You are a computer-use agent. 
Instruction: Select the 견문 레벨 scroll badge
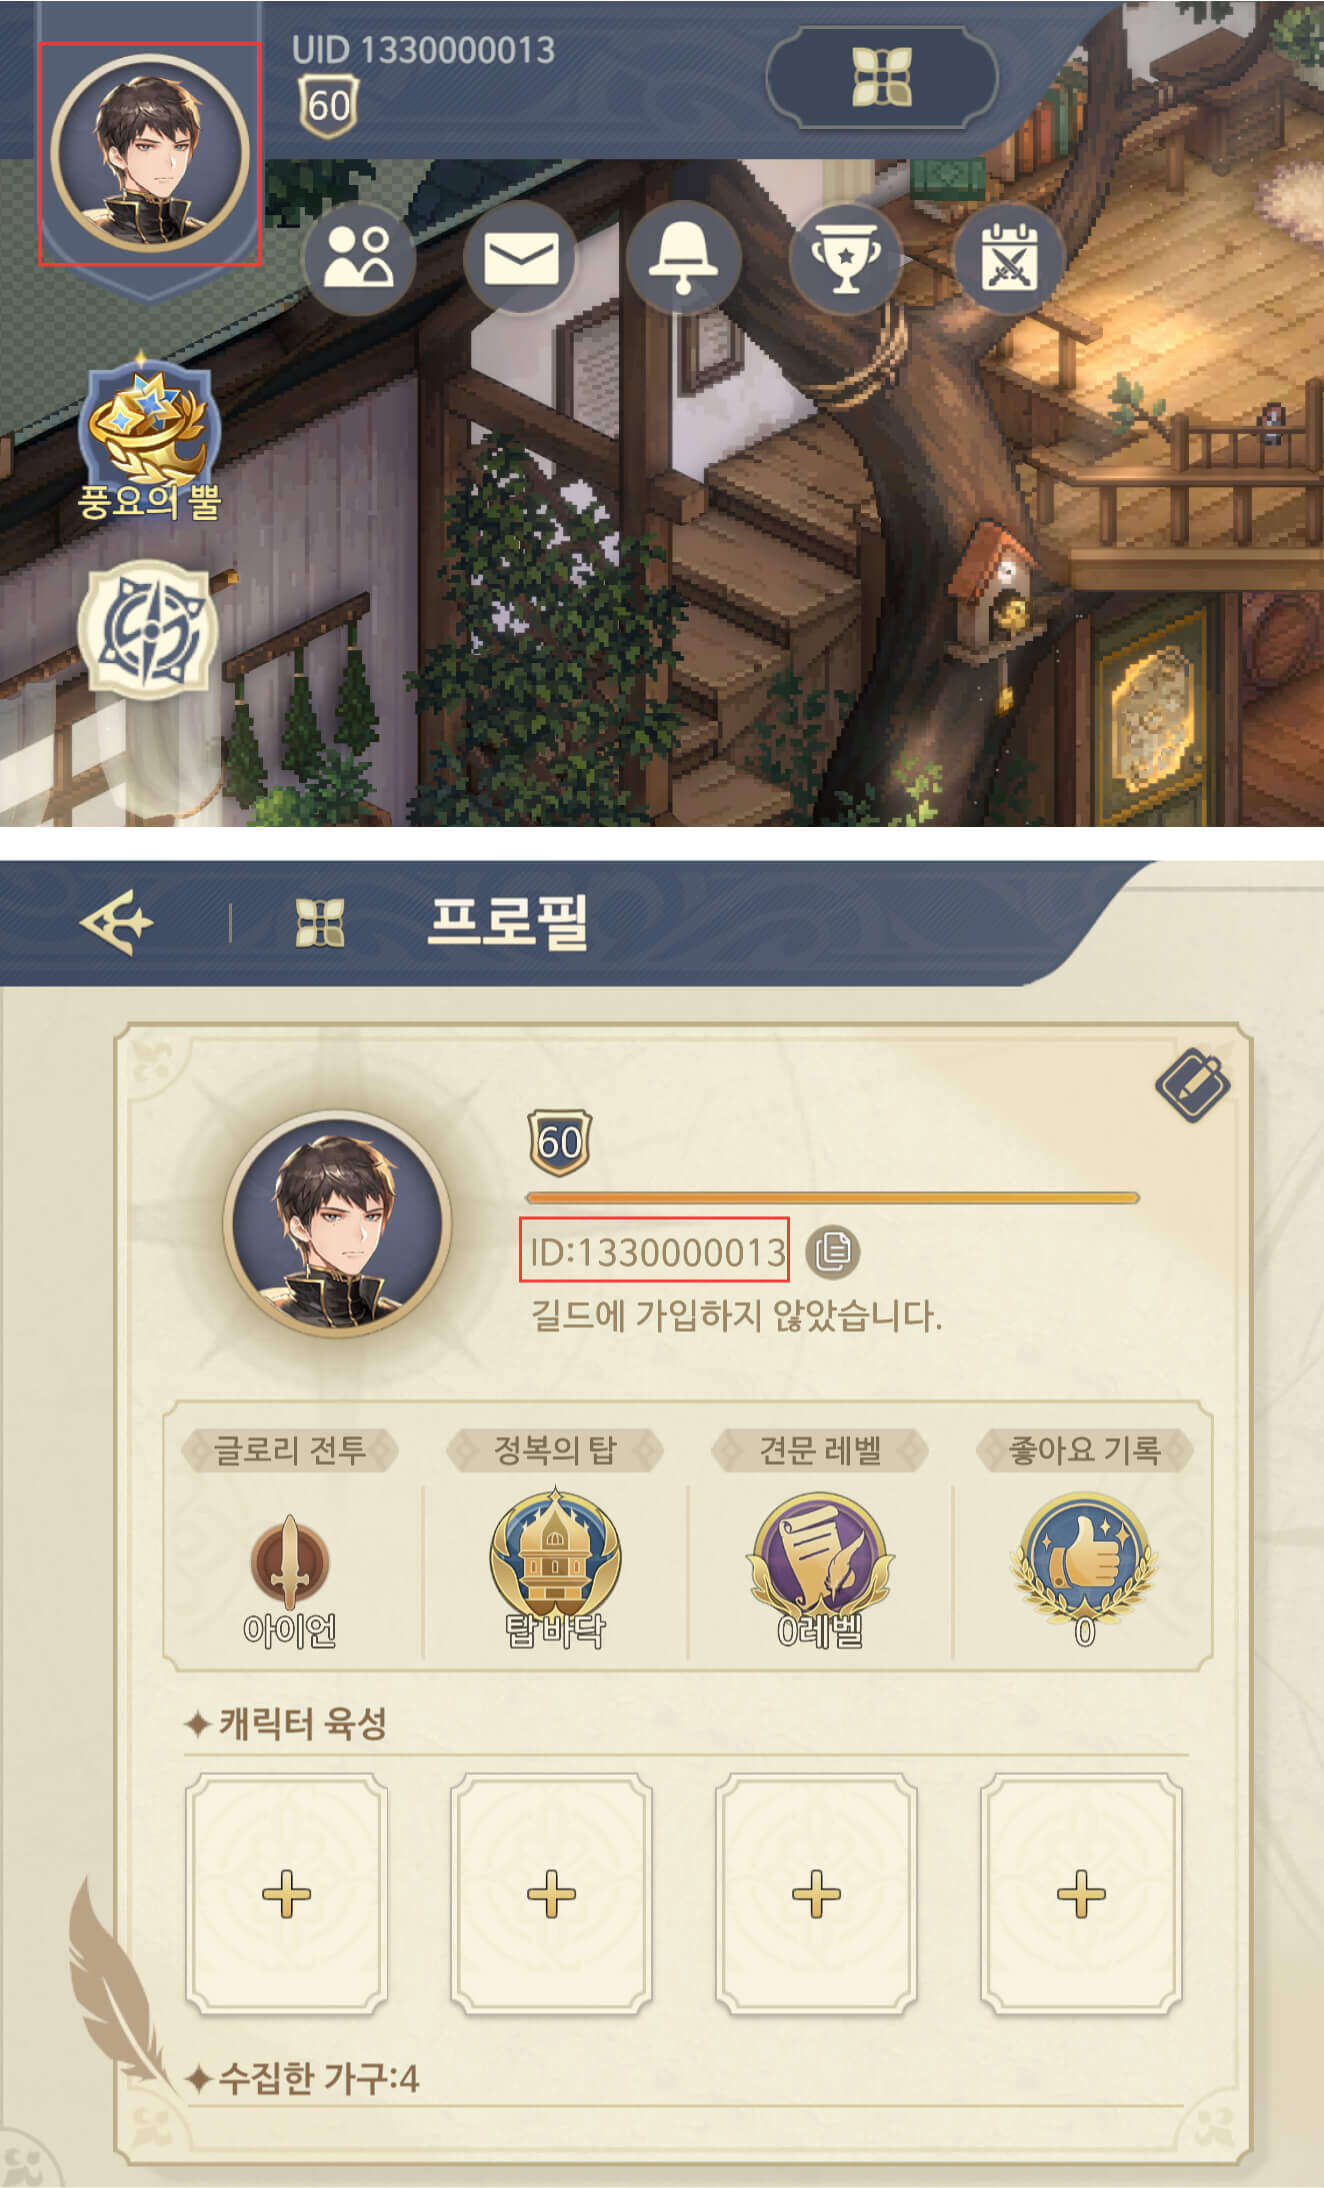(820, 1558)
